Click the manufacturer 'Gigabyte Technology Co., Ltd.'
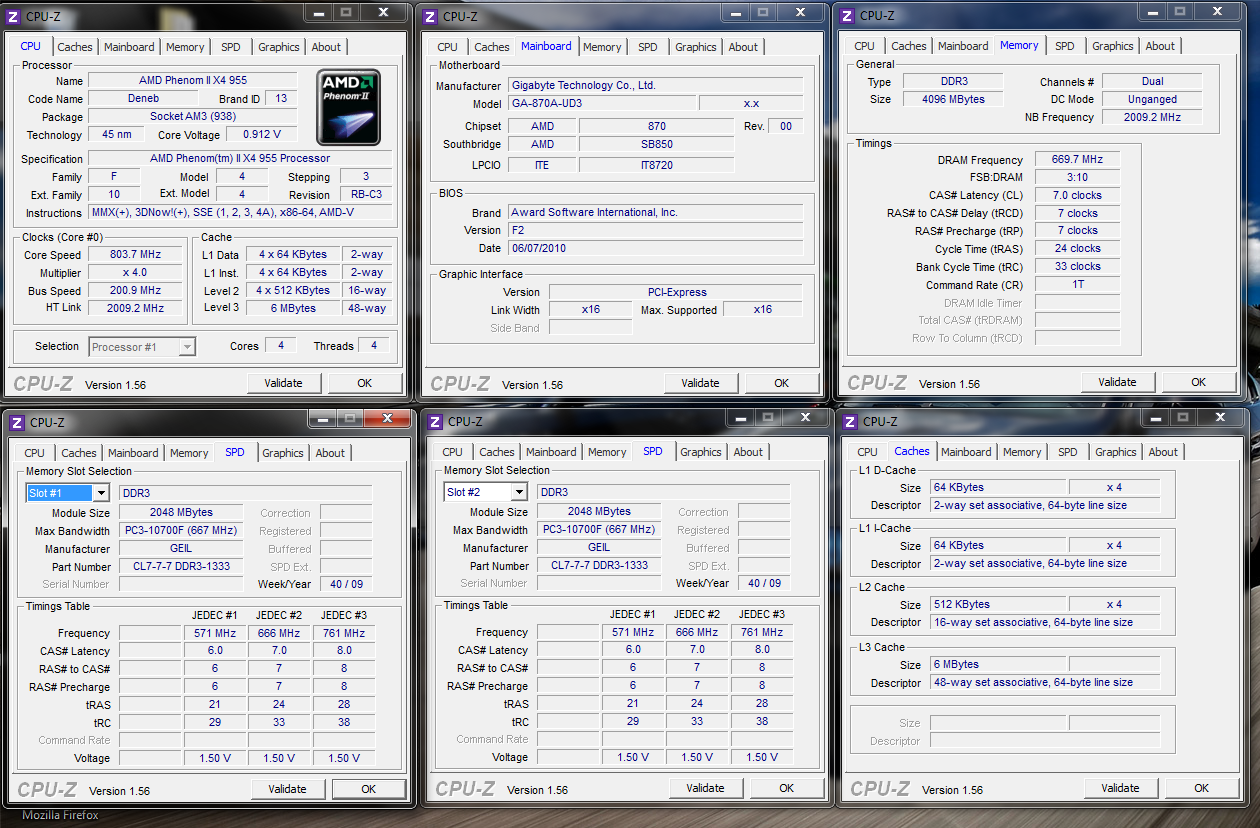Image resolution: width=1260 pixels, height=828 pixels. pyautogui.click(x=655, y=86)
